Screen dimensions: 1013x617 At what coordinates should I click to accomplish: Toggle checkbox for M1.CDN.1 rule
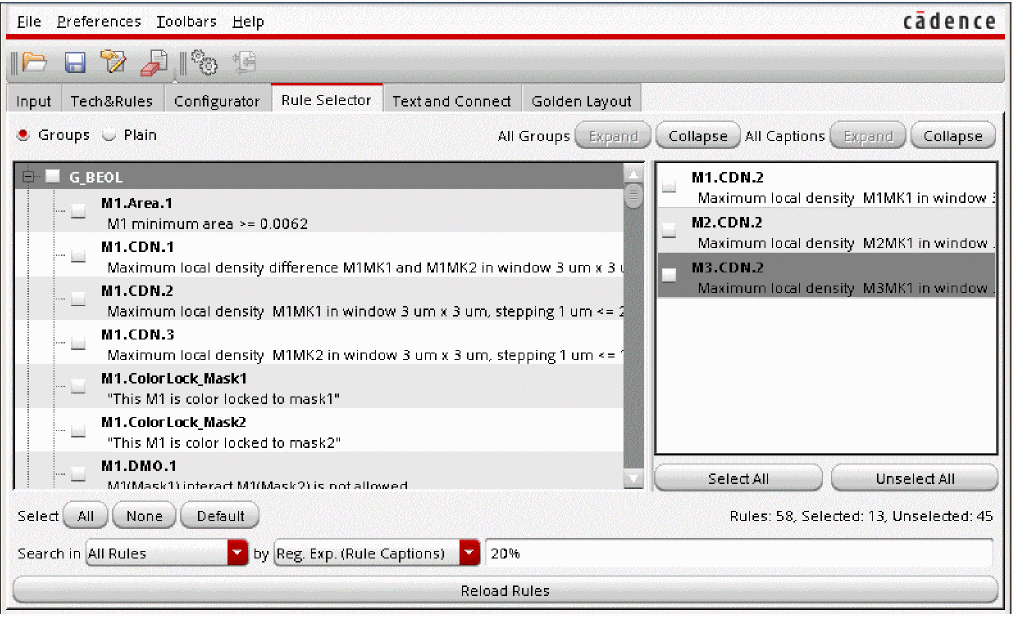[78, 255]
